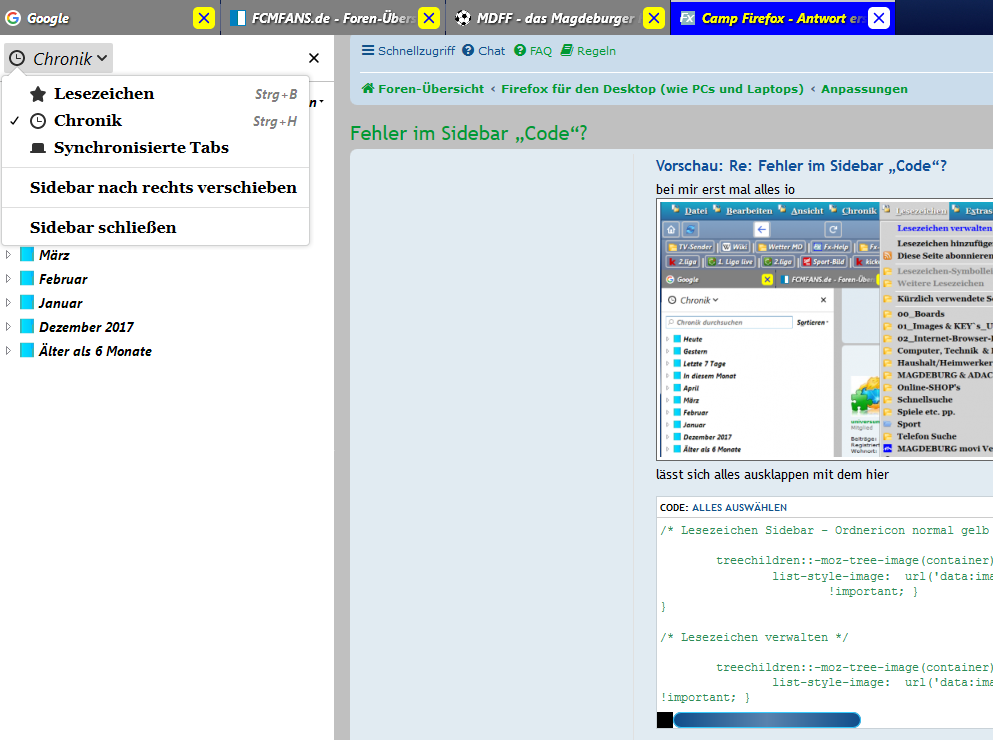Click the star icon beside Lesezeichen
The height and width of the screenshot is (740, 993).
coord(38,94)
